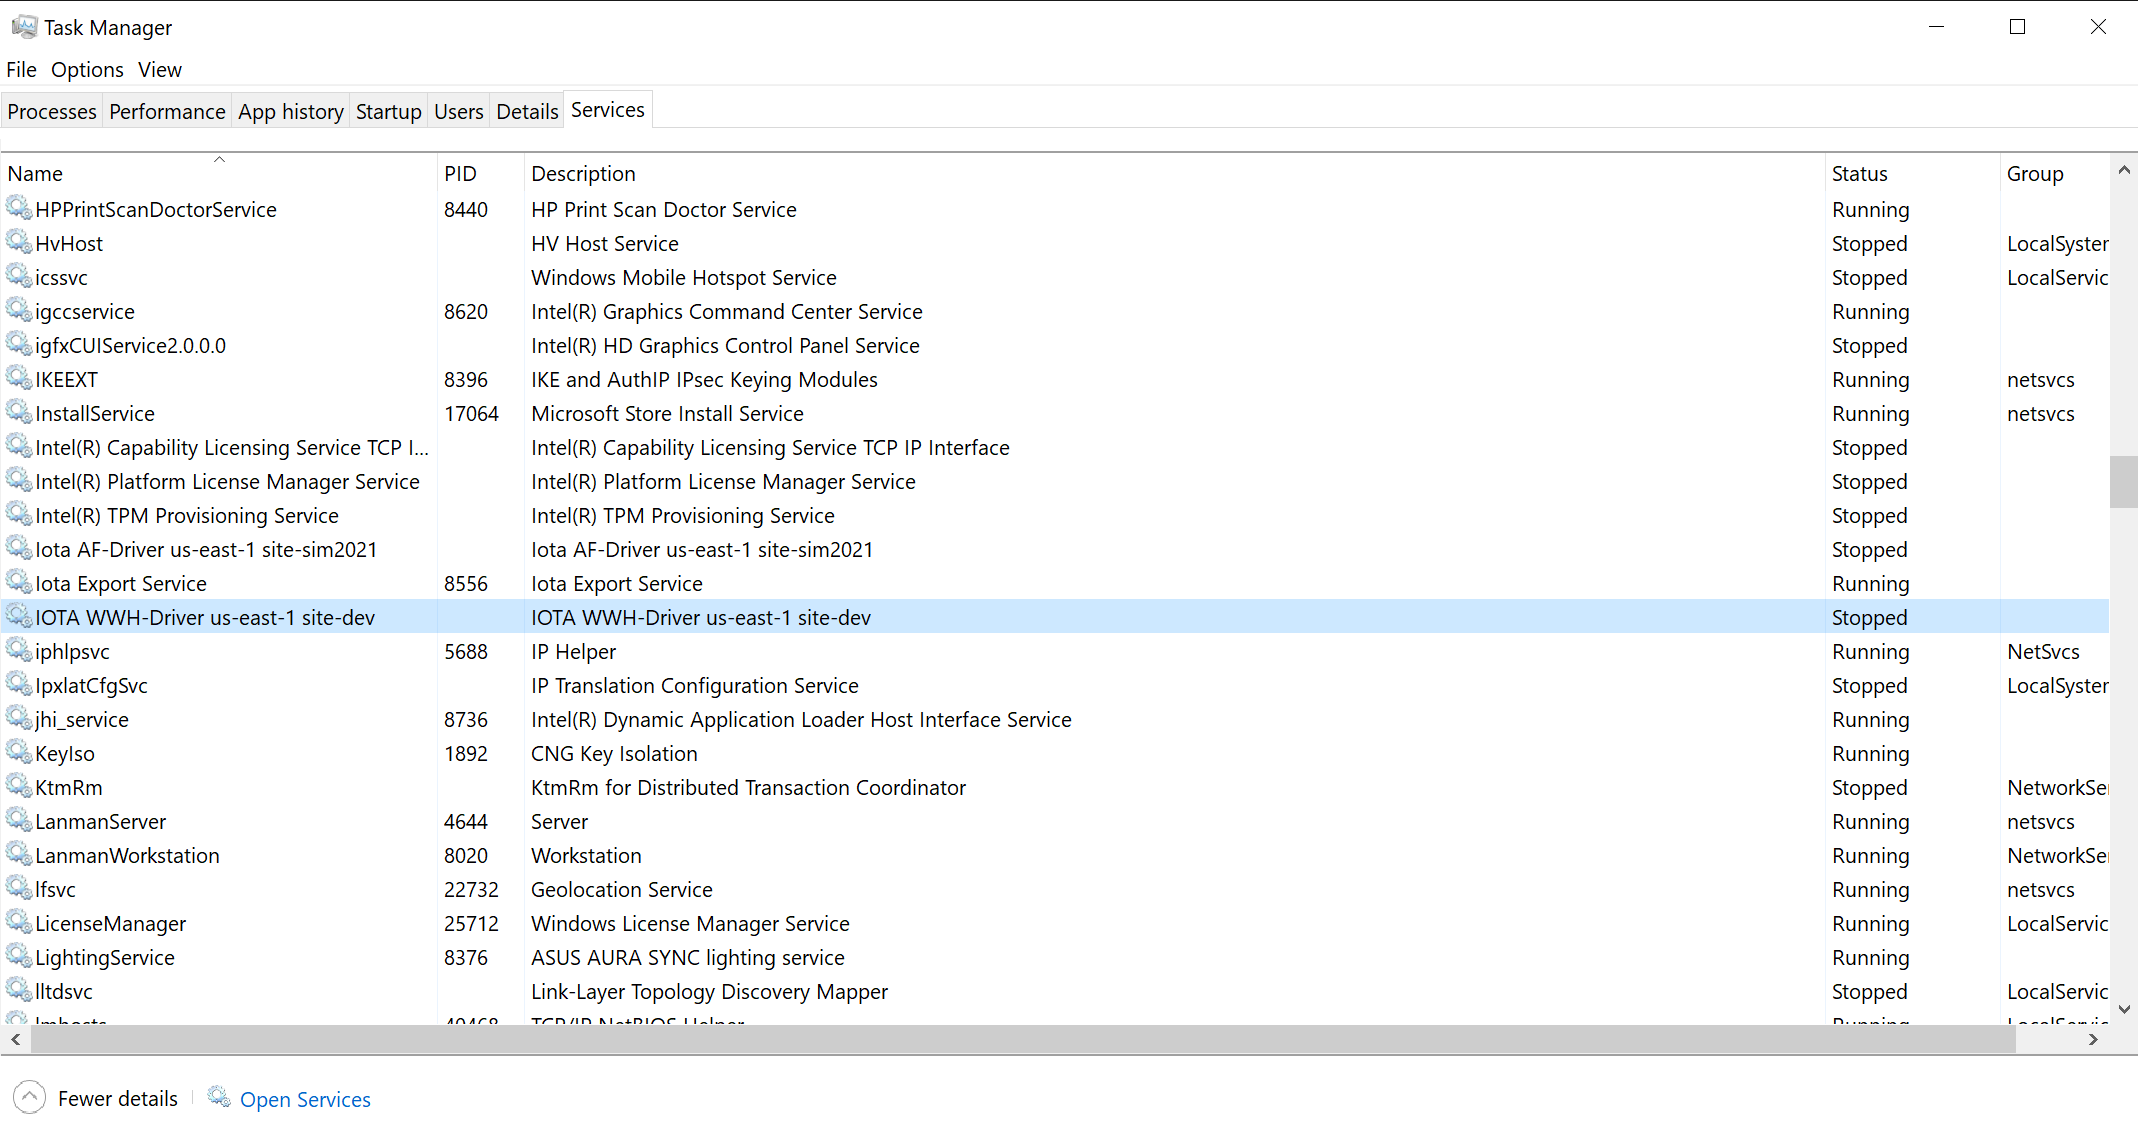This screenshot has width=2138, height=1138.
Task: Click the vertical scrollbar up arrow
Action: click(x=2124, y=170)
